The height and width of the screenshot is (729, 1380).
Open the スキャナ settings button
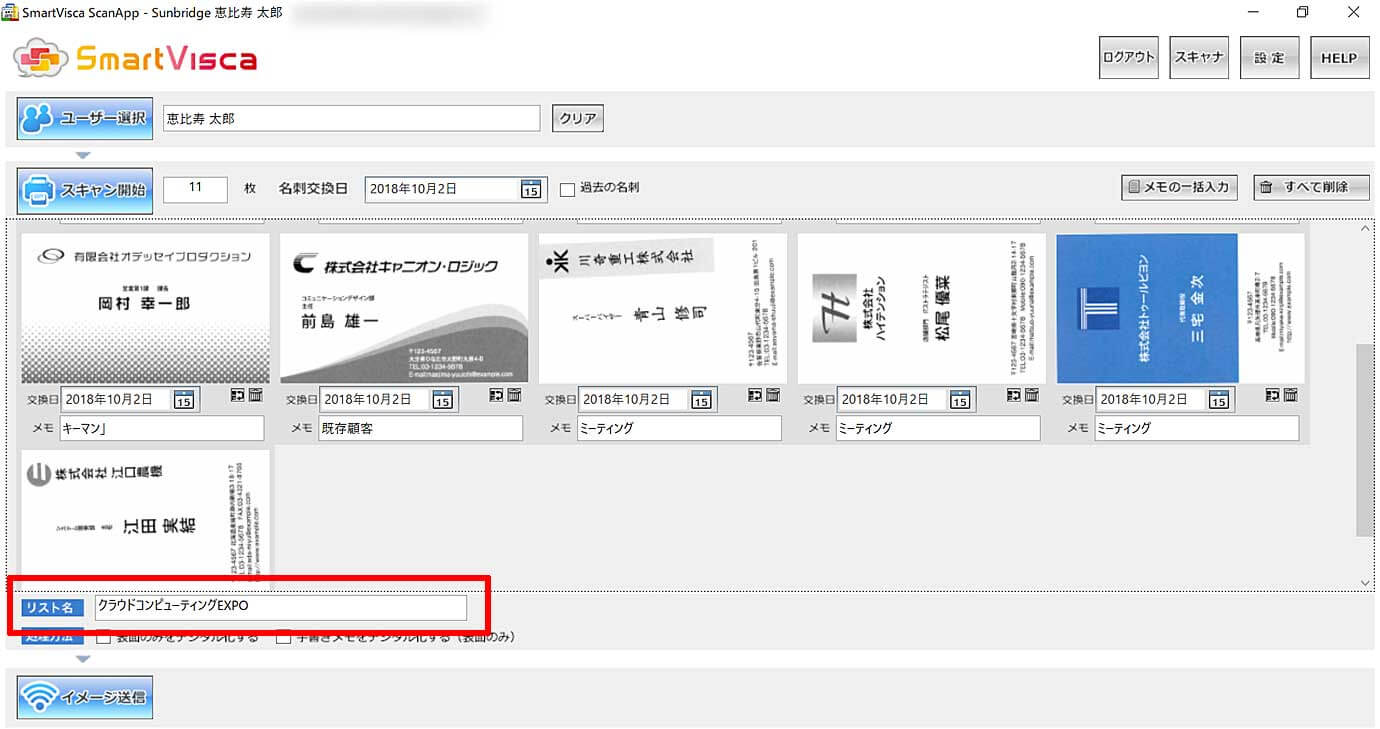pos(1198,58)
